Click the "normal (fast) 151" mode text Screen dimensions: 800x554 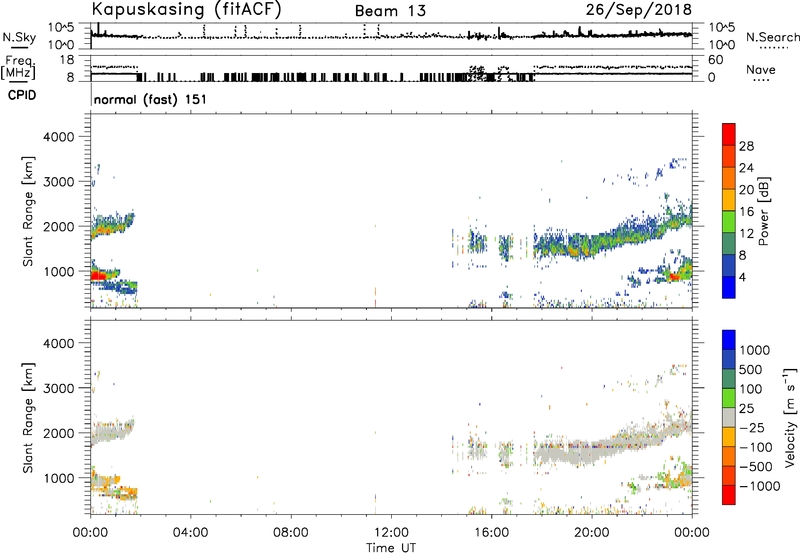[151, 99]
